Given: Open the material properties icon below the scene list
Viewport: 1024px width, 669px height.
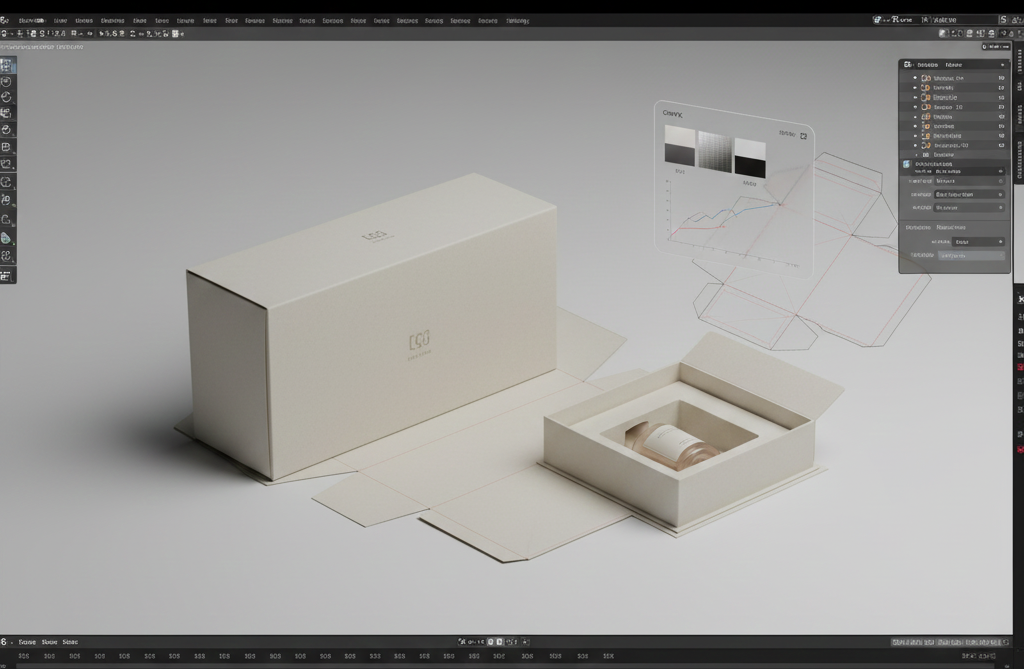Looking at the screenshot, I should (x=906, y=163).
